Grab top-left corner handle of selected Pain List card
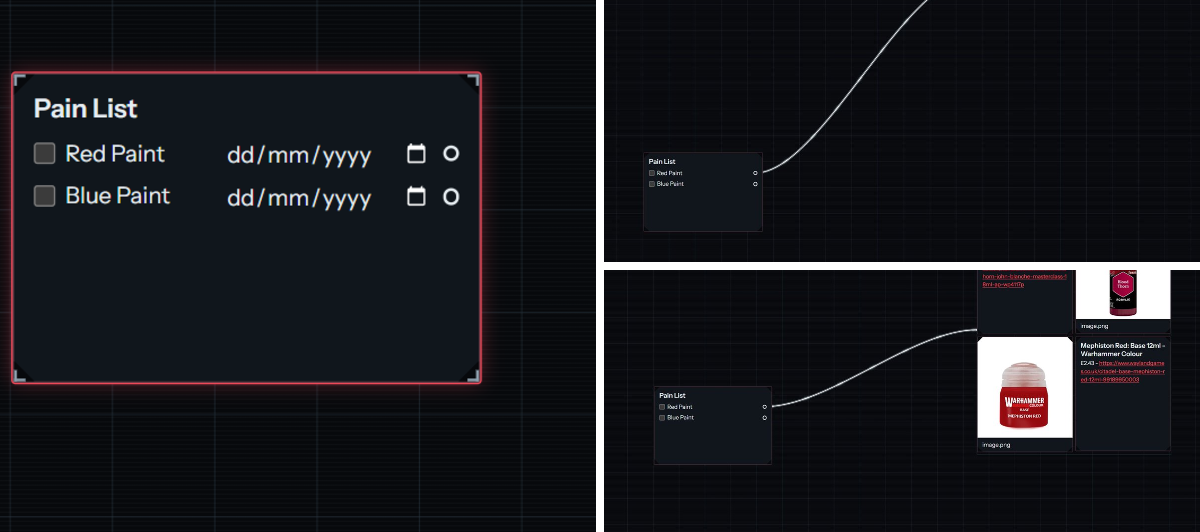1200x532 pixels. pyautogui.click(x=20, y=80)
